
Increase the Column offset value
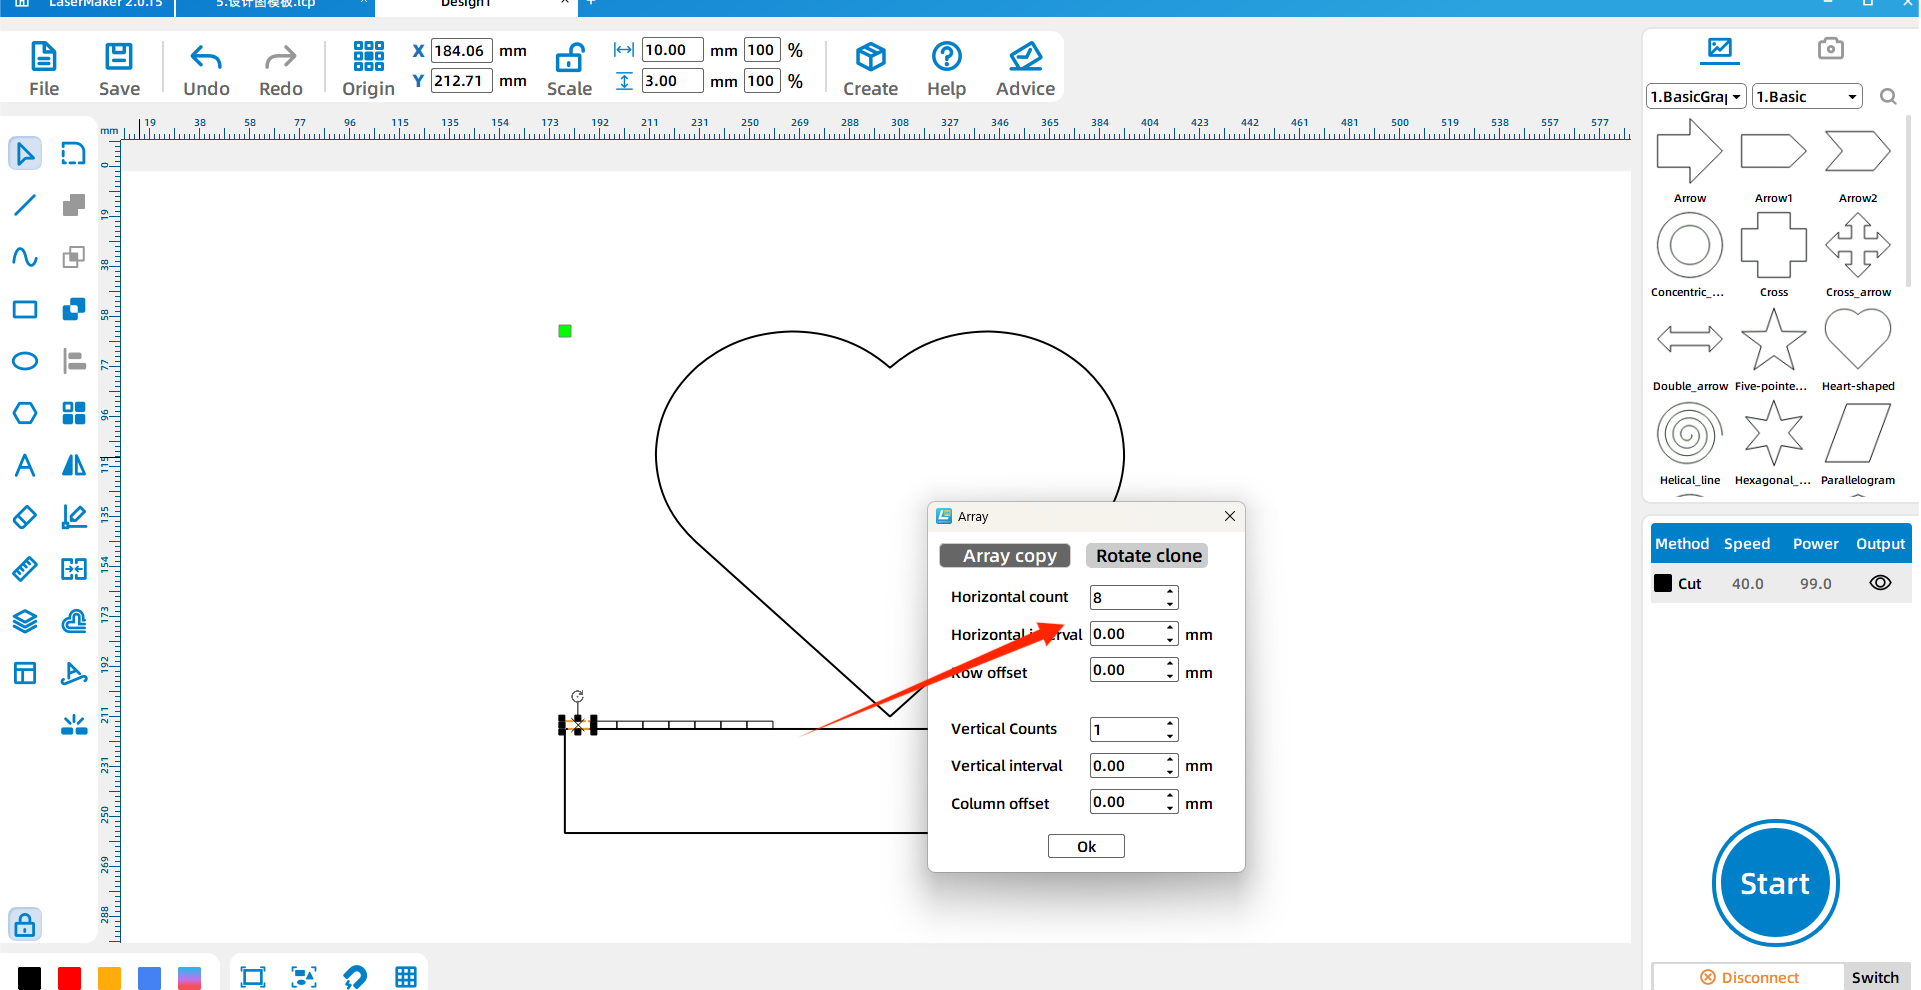pos(1170,796)
